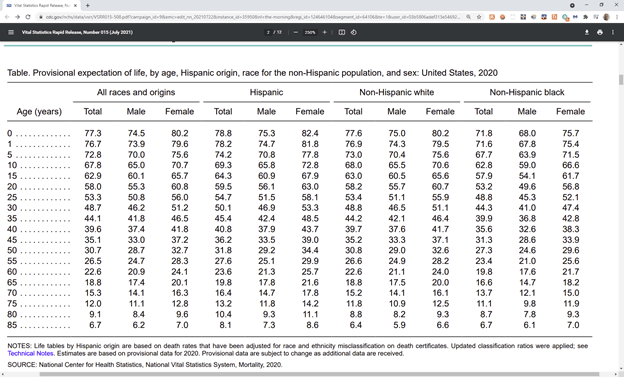The image size is (624, 377).
Task: Click the address bar zoom magnifier icon
Action: coord(468,17)
